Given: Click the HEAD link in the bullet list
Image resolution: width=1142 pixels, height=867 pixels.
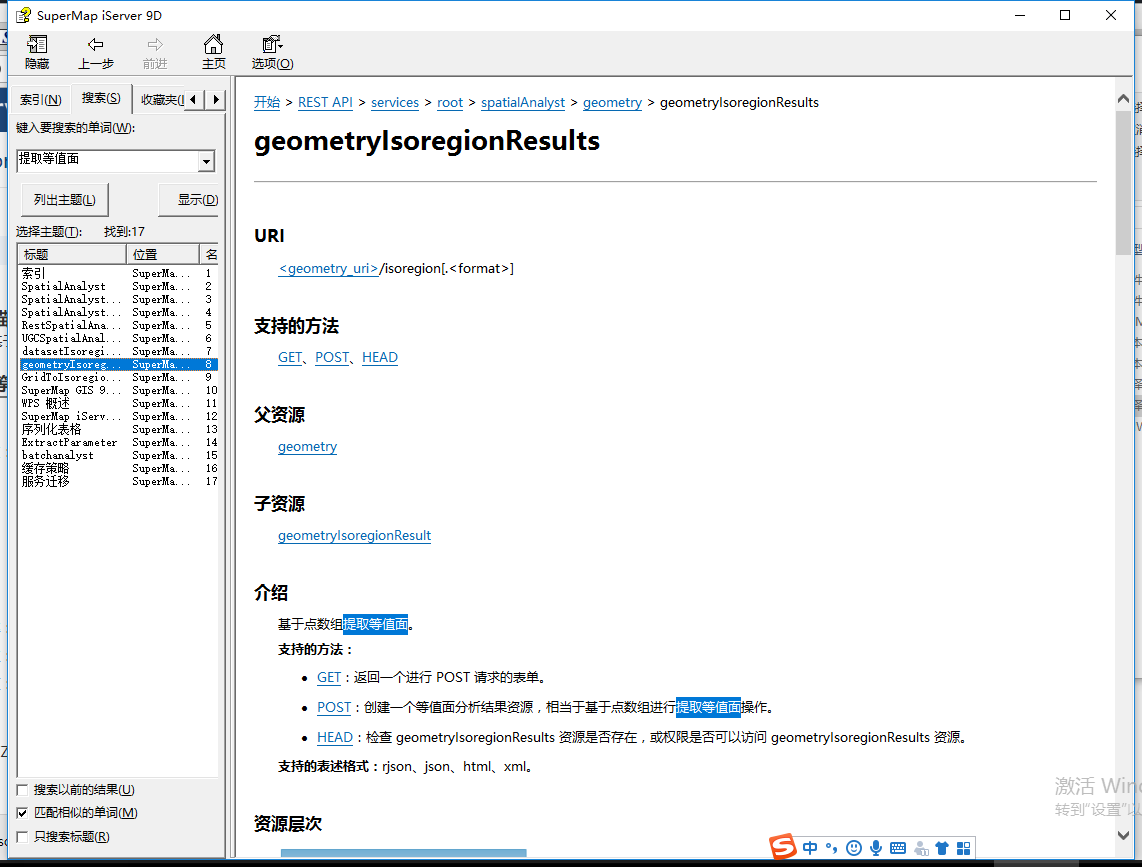Looking at the screenshot, I should coord(335,737).
